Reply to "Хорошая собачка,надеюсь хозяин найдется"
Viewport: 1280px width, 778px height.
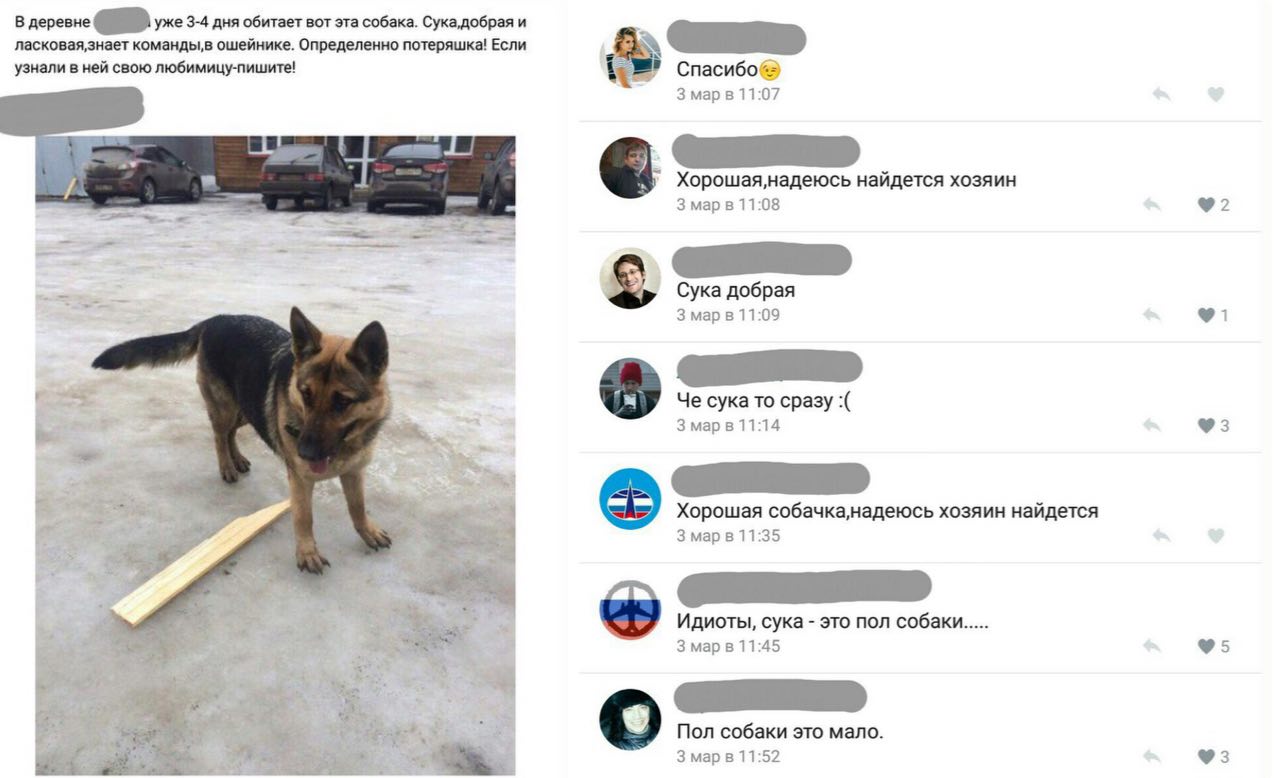point(1161,536)
